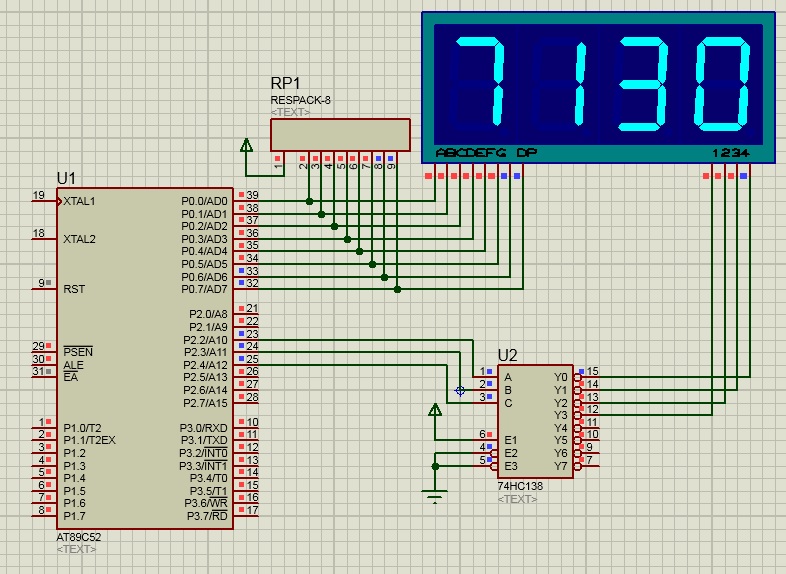786x574 pixels.
Task: Click the P3.1/TXD pin label
Action: [x=204, y=440]
